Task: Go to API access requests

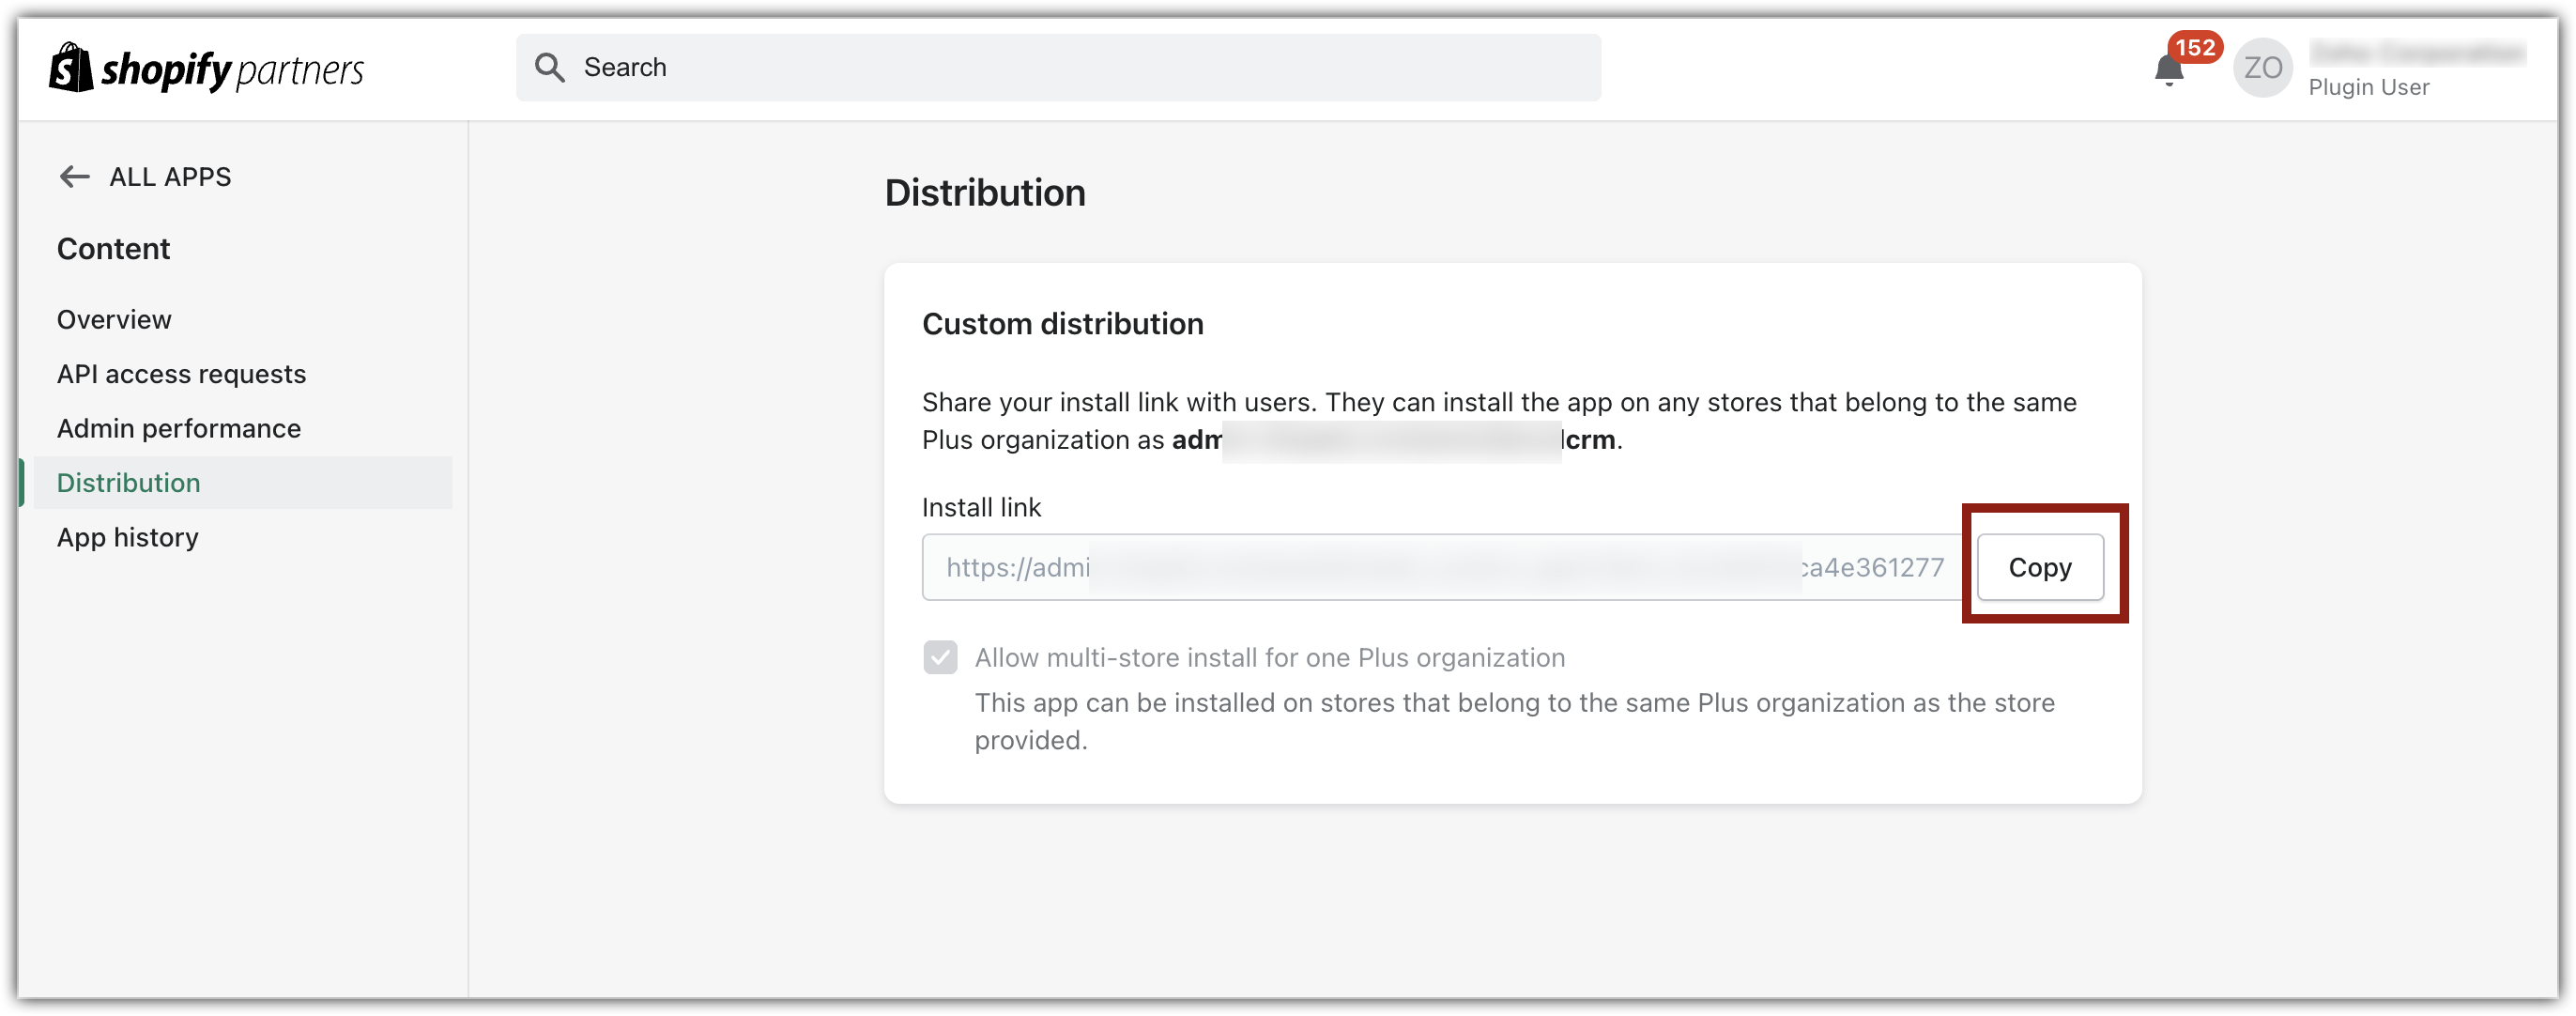Action: pyautogui.click(x=181, y=374)
